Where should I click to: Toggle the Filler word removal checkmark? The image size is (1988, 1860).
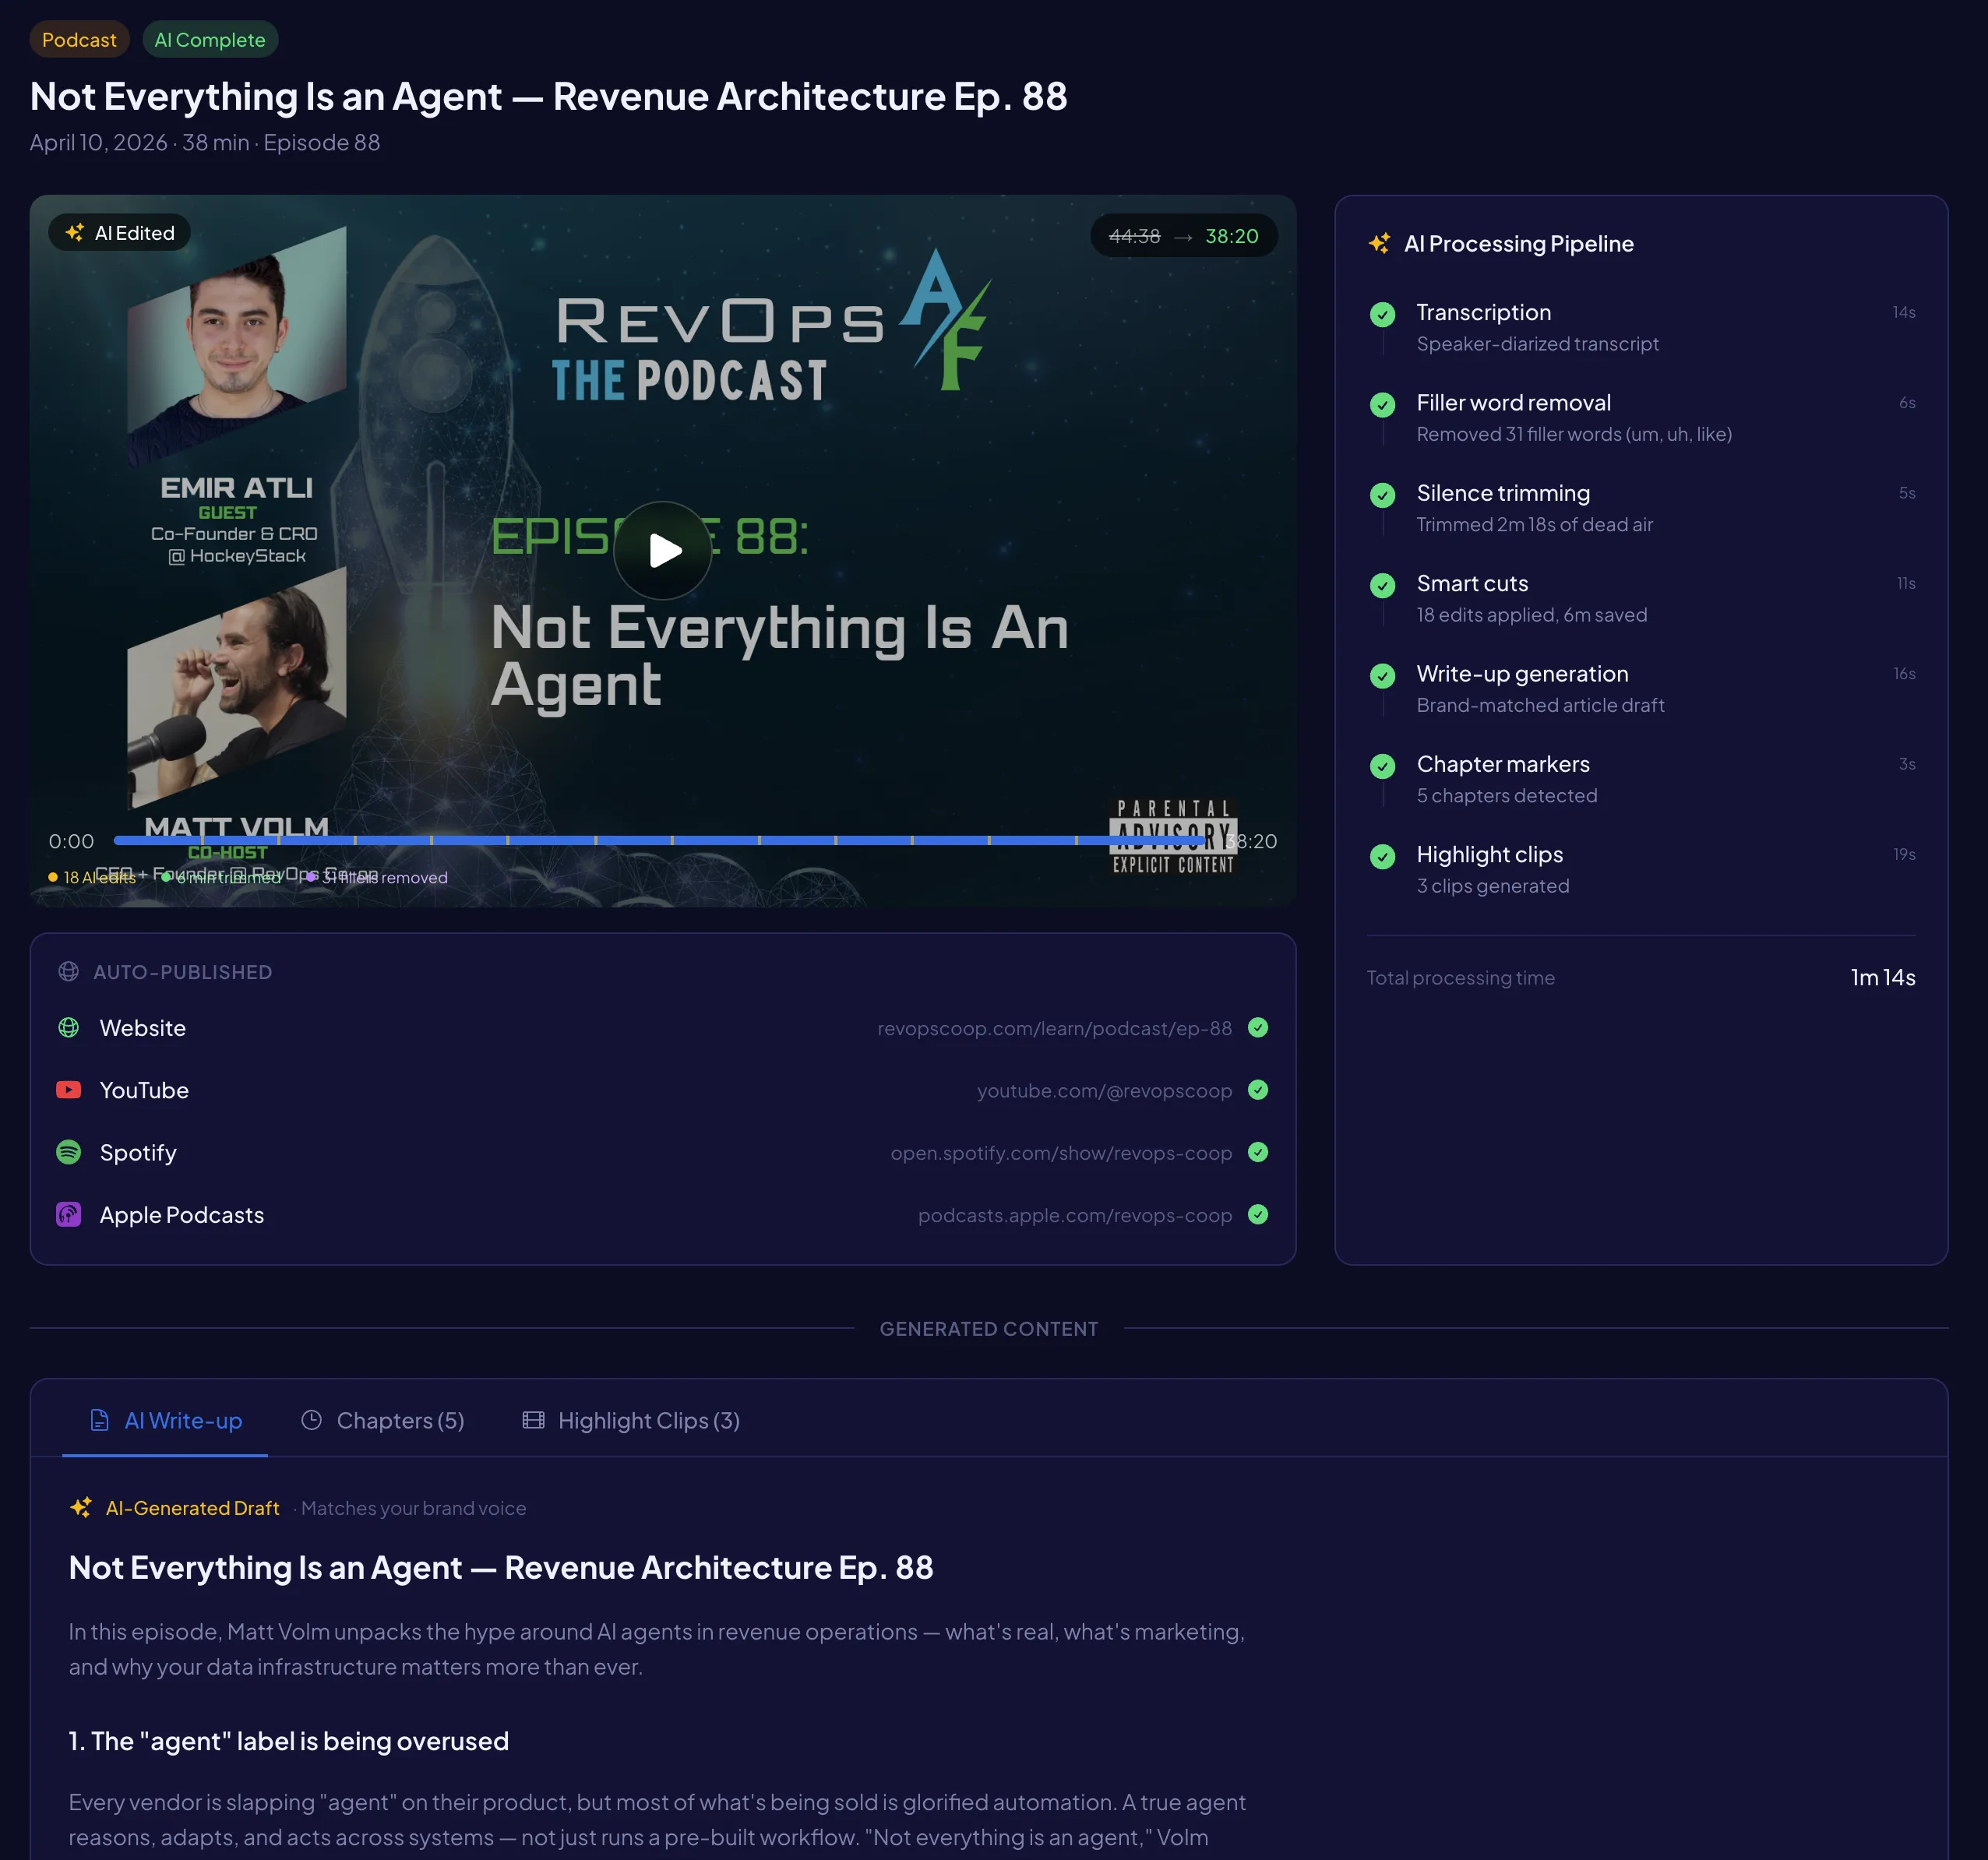click(1382, 405)
